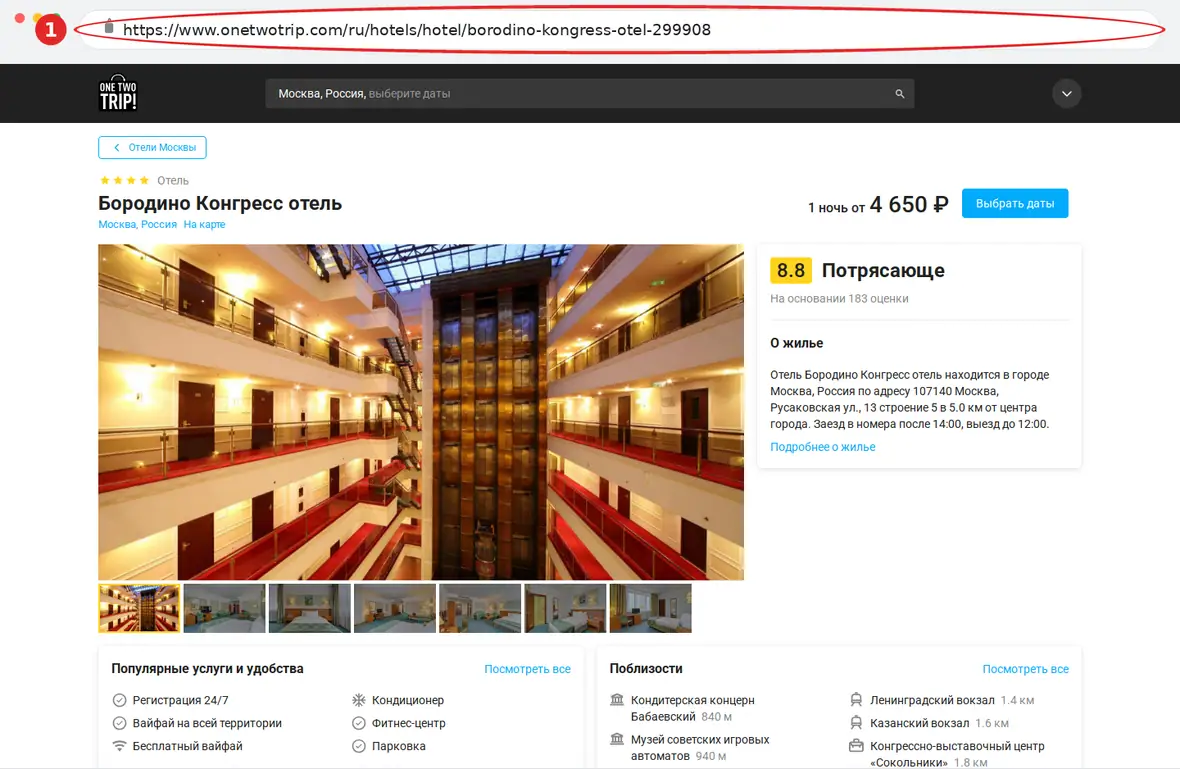Viewport: 1180px width, 769px height.
Task: Click the Парковка checkmark icon
Action: coord(359,746)
